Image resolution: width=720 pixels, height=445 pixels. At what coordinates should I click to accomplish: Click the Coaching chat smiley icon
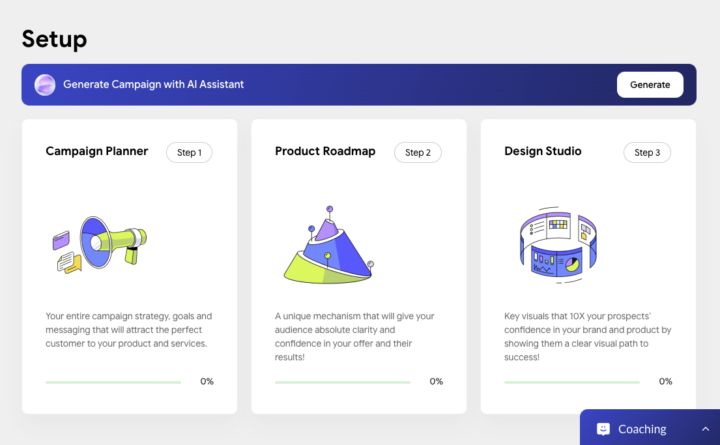tap(603, 429)
